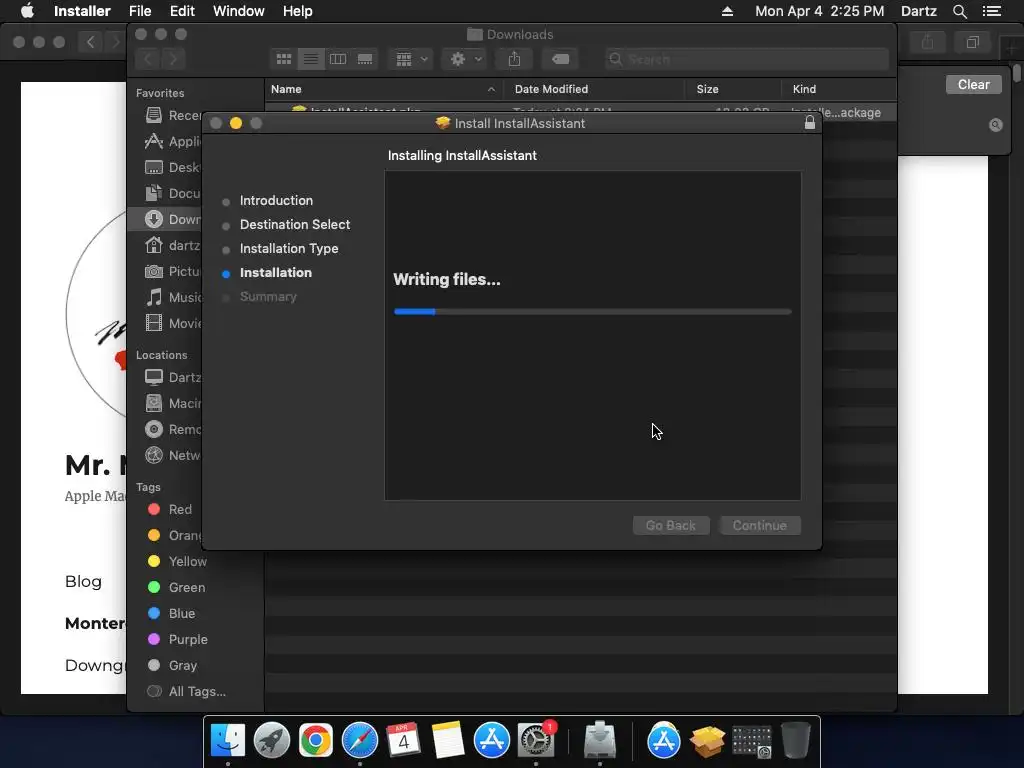Open first App Store icon in Dock

(x=491, y=741)
